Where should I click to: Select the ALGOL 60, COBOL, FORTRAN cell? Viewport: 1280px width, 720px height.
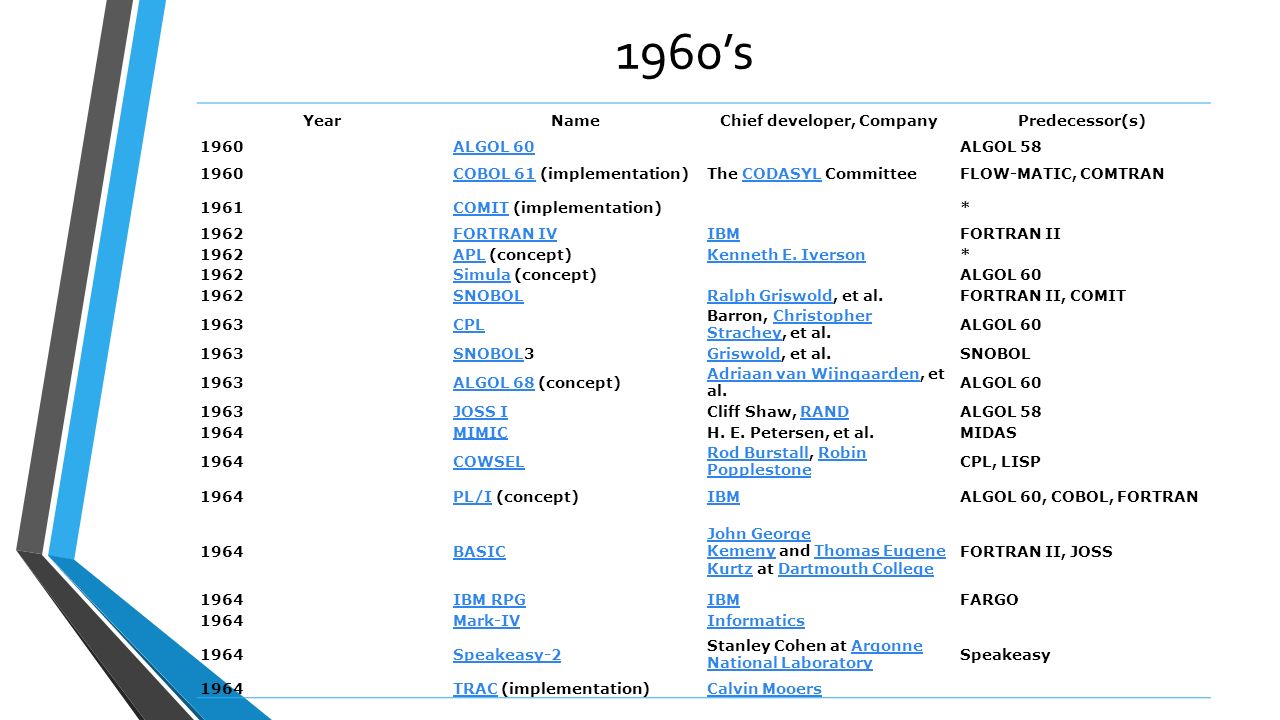click(1079, 497)
